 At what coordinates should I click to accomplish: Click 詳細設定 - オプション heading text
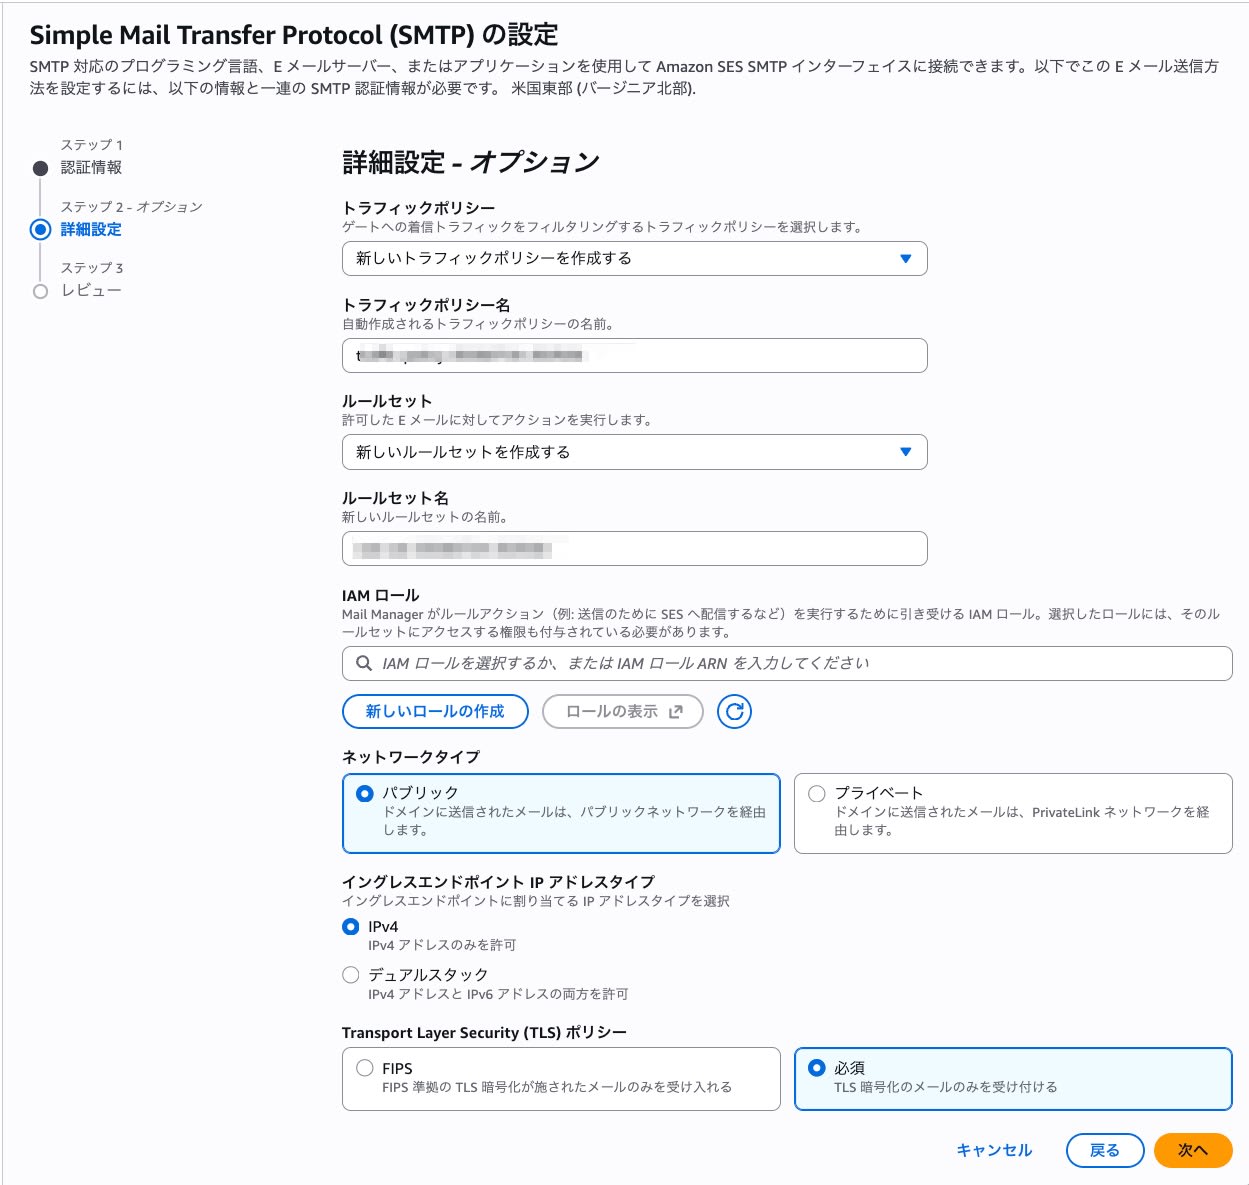471,162
